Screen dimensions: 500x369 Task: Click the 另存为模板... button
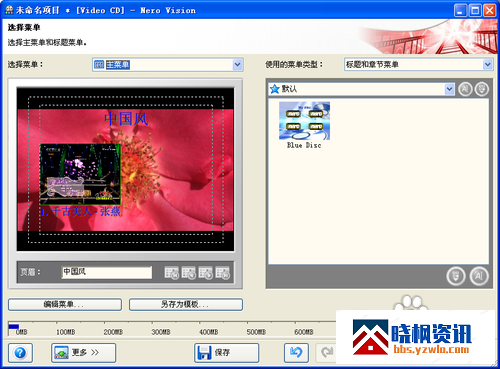(186, 304)
